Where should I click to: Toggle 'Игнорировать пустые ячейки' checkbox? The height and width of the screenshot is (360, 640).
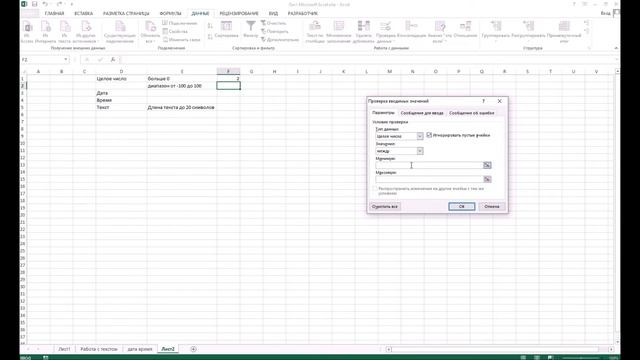pyautogui.click(x=429, y=135)
